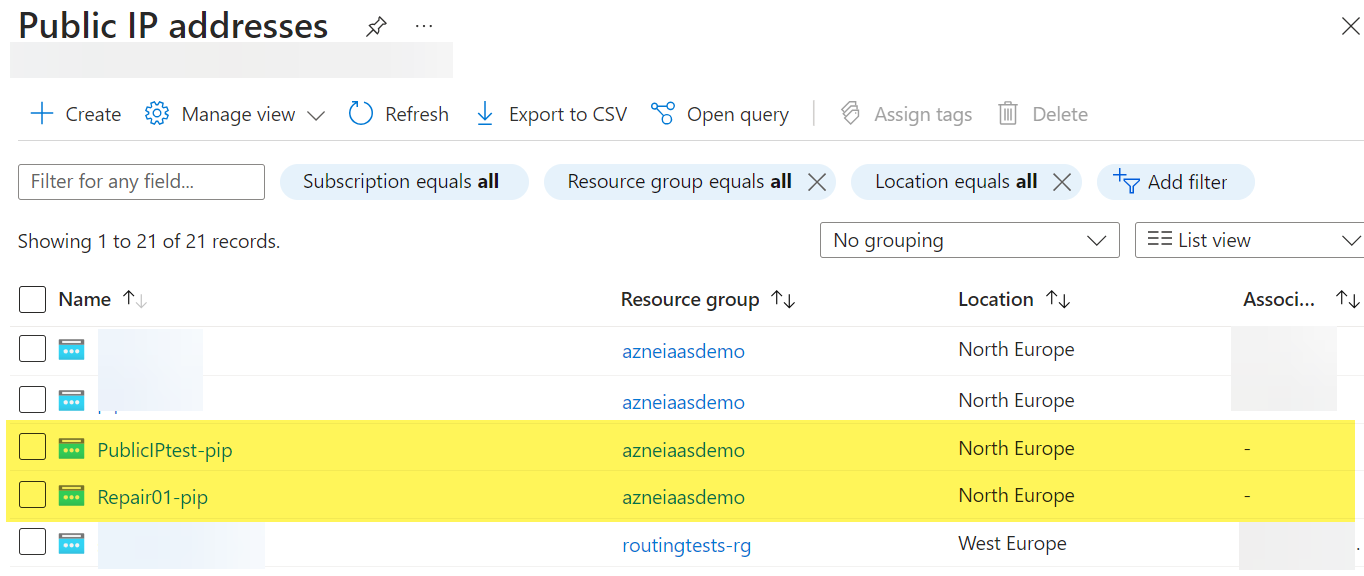Viewport: 1364px width, 576px height.
Task: Sort by the Location column header
Action: [x=1058, y=300]
